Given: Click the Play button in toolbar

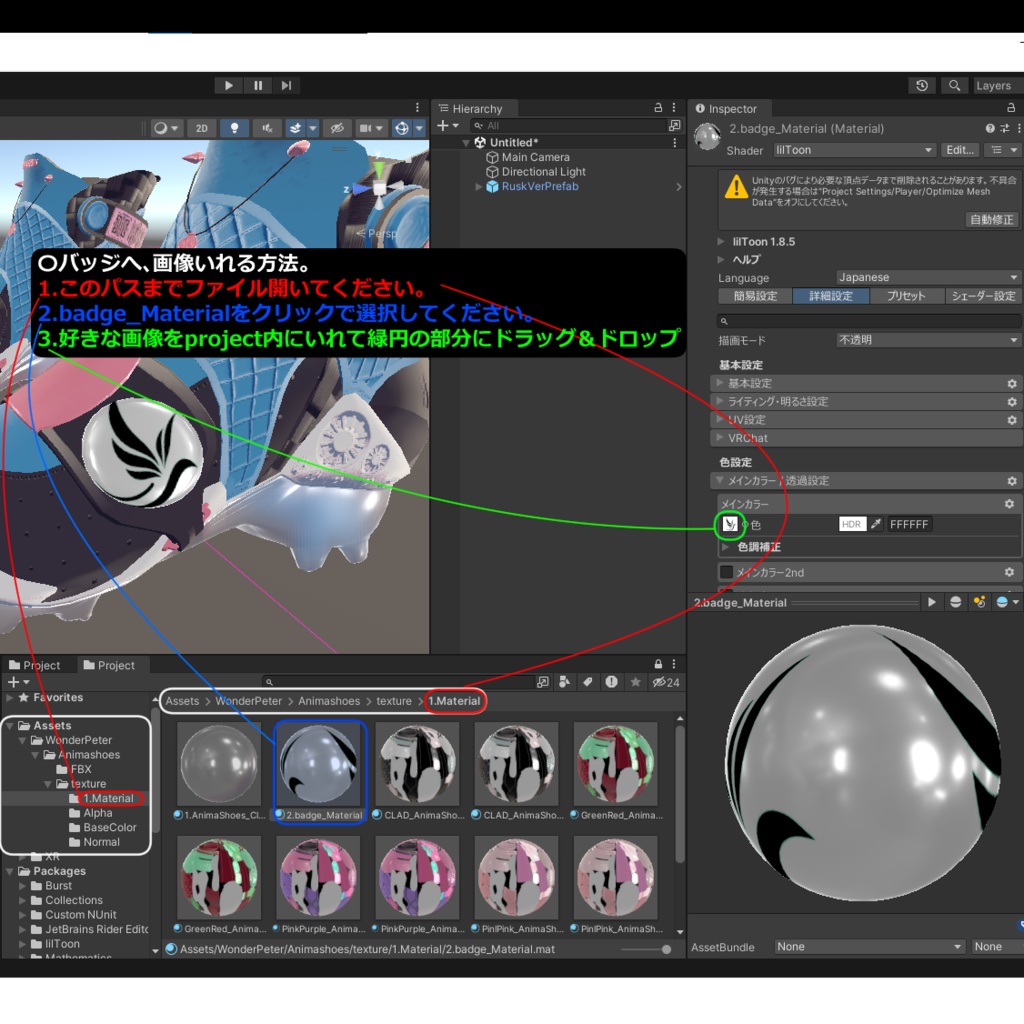Looking at the screenshot, I should coord(229,86).
